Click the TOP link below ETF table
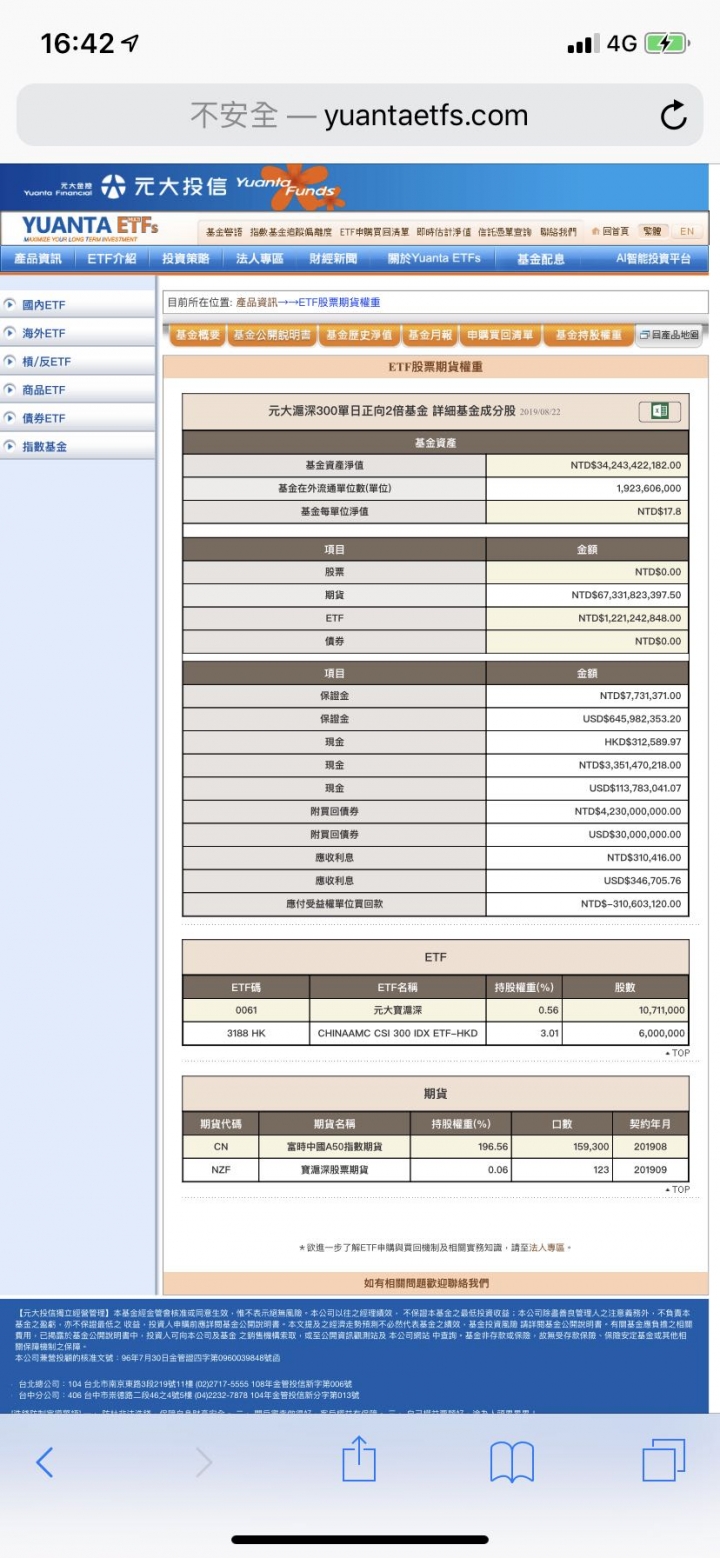Screen dimensions: 720x1558 coord(677,1053)
